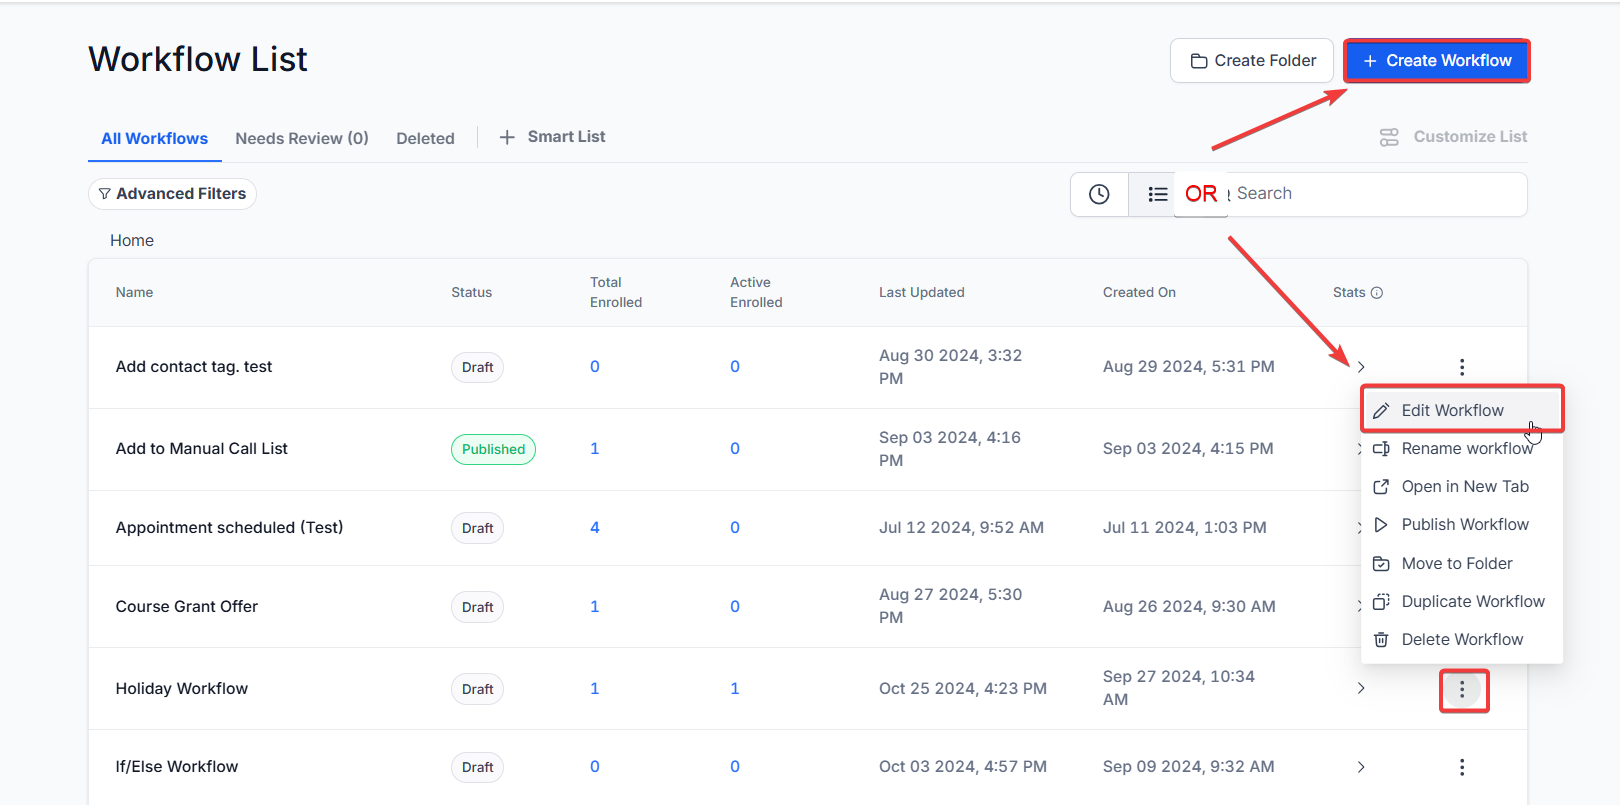Click date Oct 25 2024, 4:23 PM

pyautogui.click(x=963, y=688)
